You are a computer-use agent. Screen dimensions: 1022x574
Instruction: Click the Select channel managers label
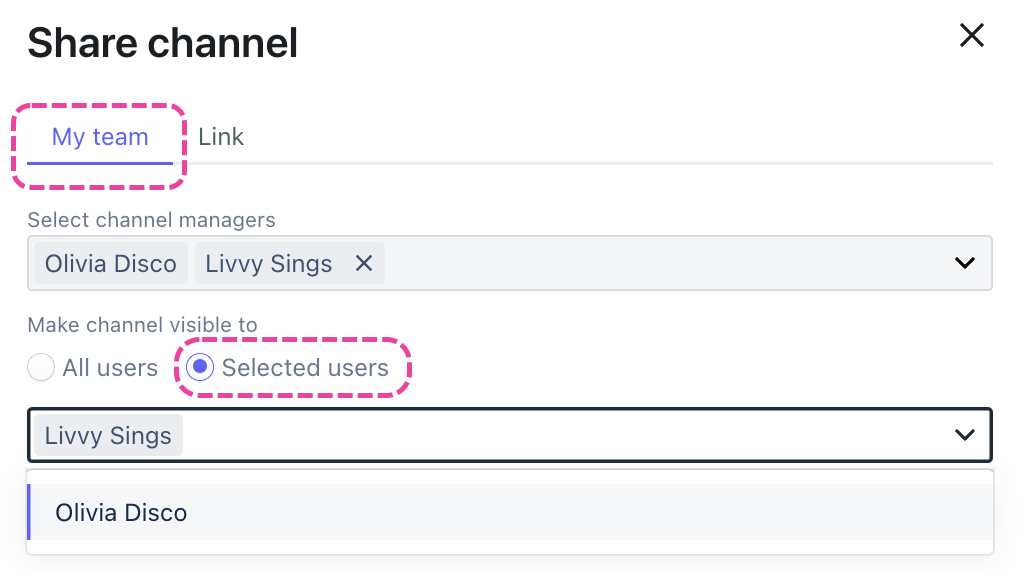[151, 219]
